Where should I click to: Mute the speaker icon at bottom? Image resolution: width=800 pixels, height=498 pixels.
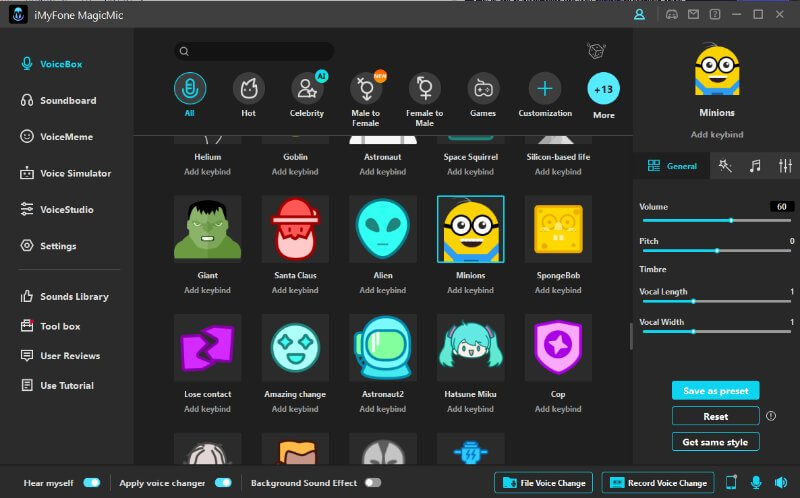(x=781, y=482)
